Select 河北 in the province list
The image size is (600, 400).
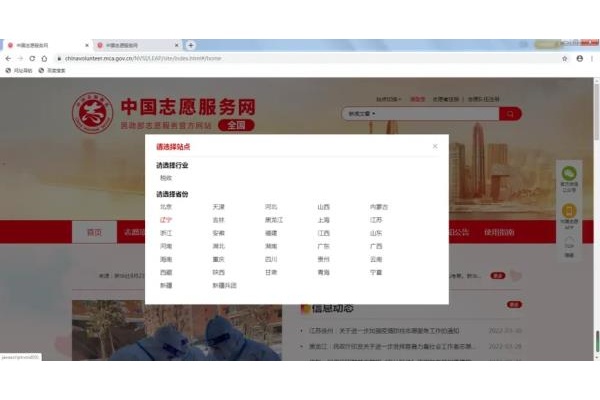[x=271, y=207]
